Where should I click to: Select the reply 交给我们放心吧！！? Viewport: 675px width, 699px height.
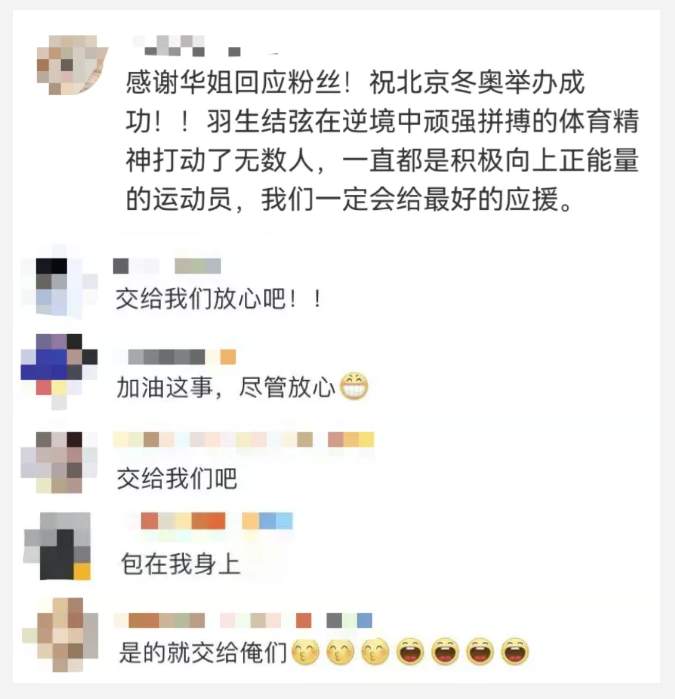(218, 299)
